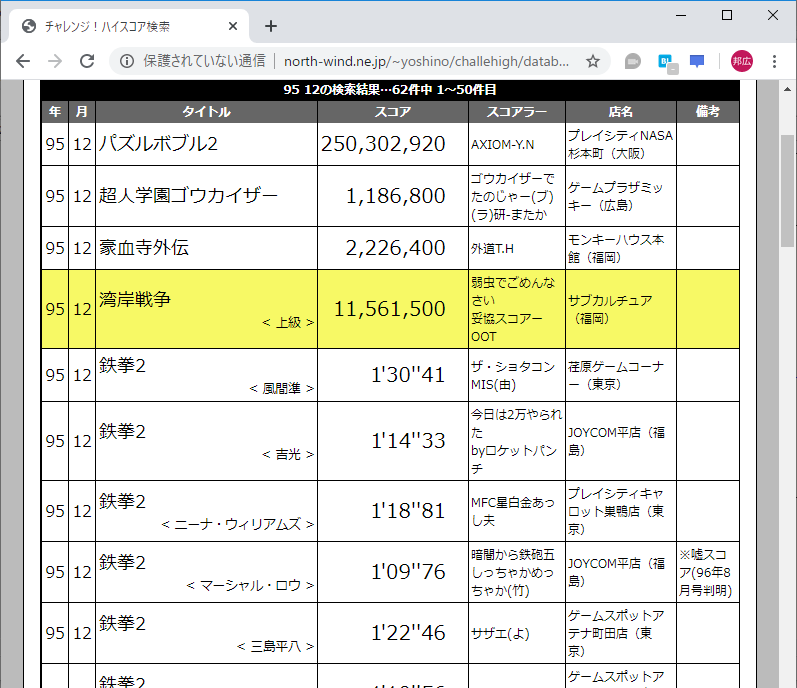This screenshot has height=688, width=797.
Task: Select title 超人学園ゴウカイザー
Action: (x=188, y=196)
